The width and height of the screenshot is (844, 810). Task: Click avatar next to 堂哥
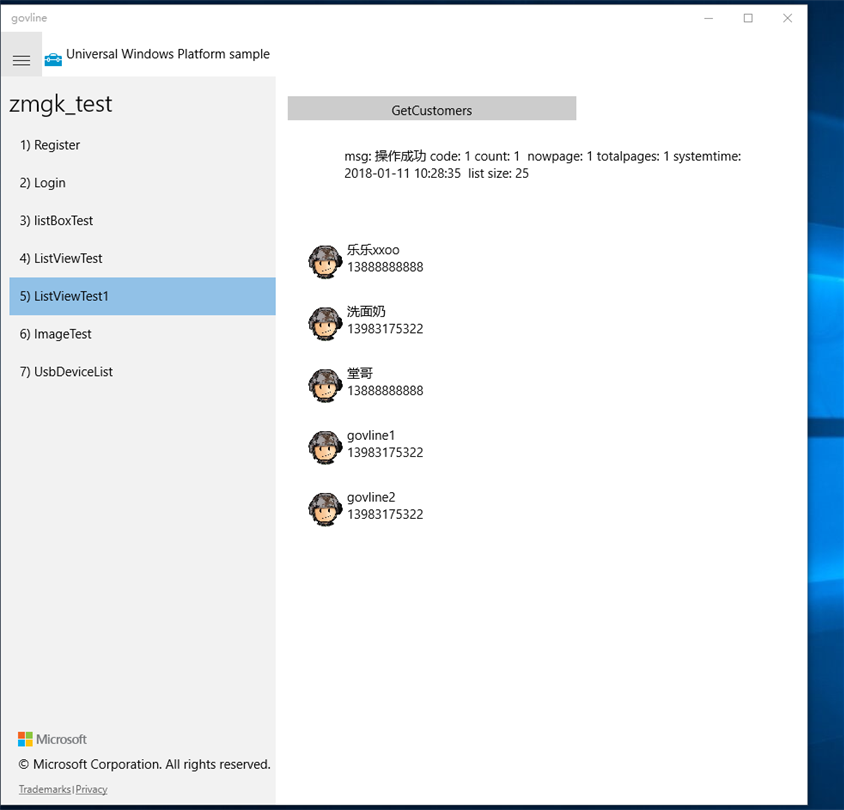point(325,386)
